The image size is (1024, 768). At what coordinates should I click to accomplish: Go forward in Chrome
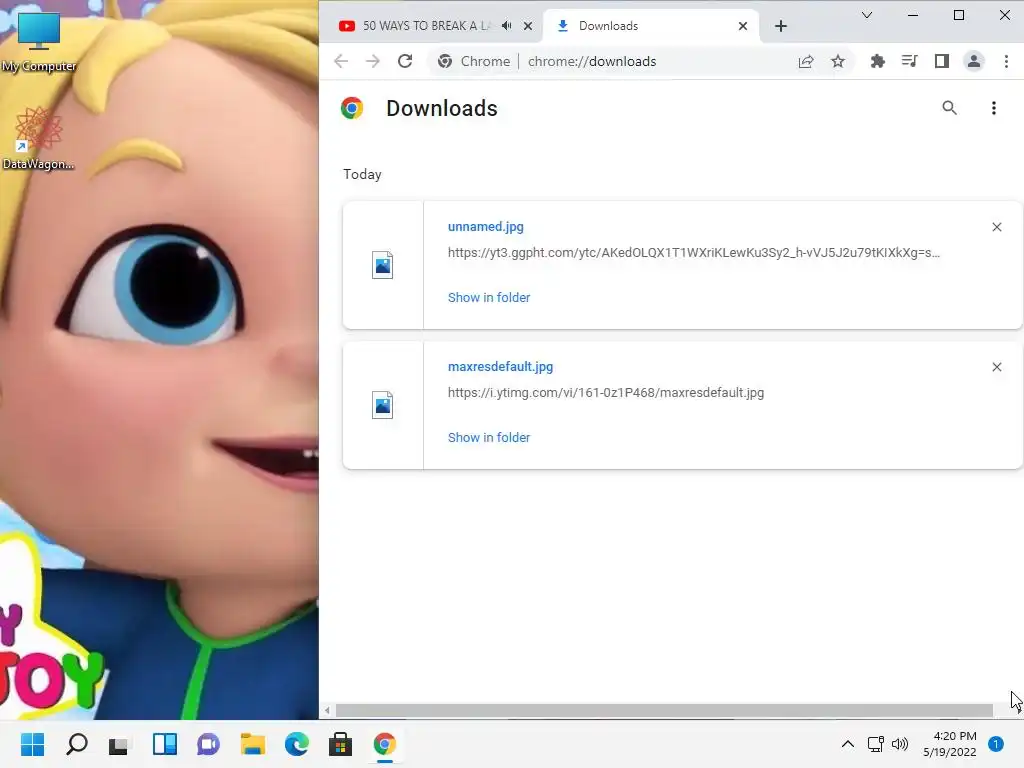click(373, 61)
